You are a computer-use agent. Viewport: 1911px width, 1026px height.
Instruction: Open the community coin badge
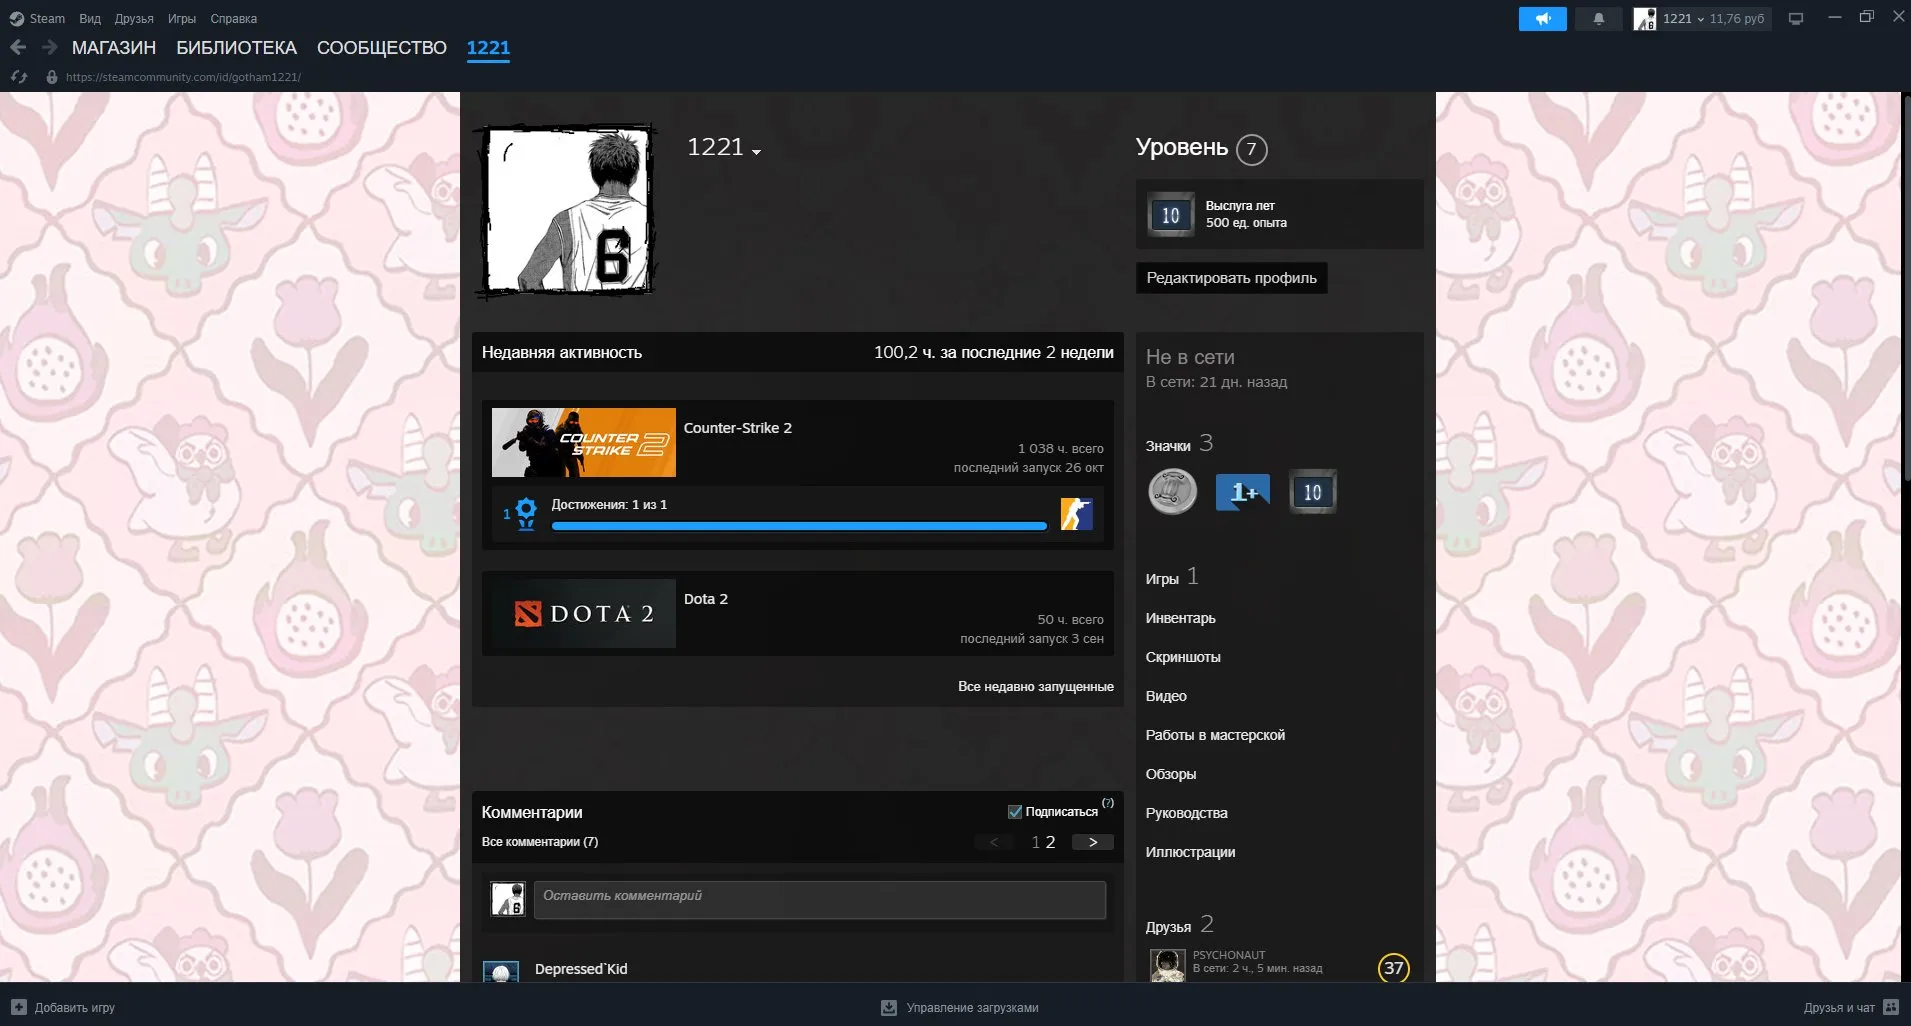point(1172,492)
